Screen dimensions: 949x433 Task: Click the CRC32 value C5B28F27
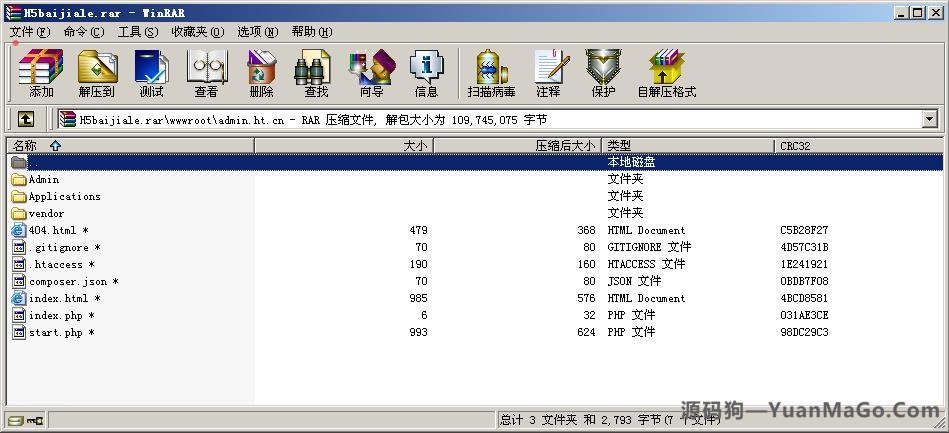click(804, 230)
